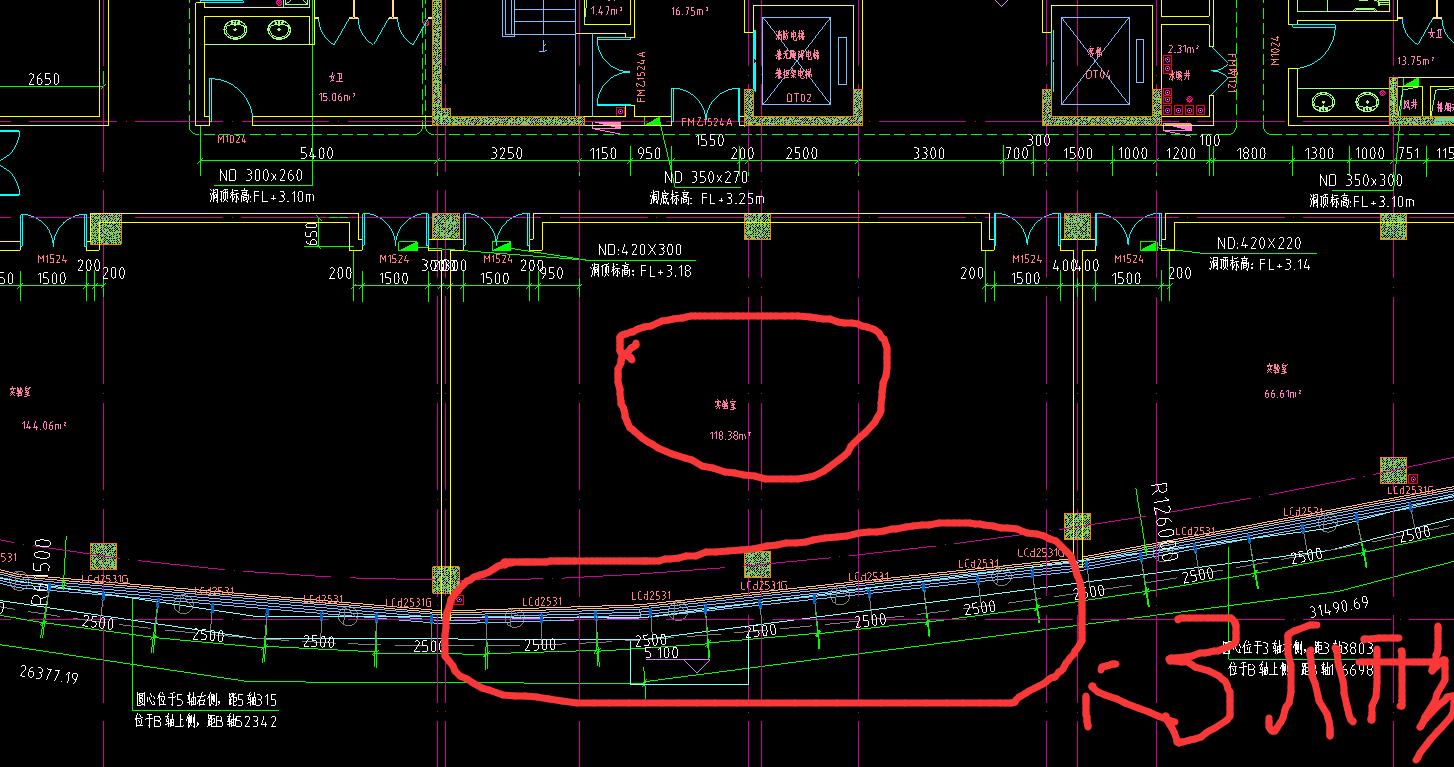Select the 2650 dimension text
Image resolution: width=1454 pixels, height=767 pixels.
pyautogui.click(x=45, y=79)
